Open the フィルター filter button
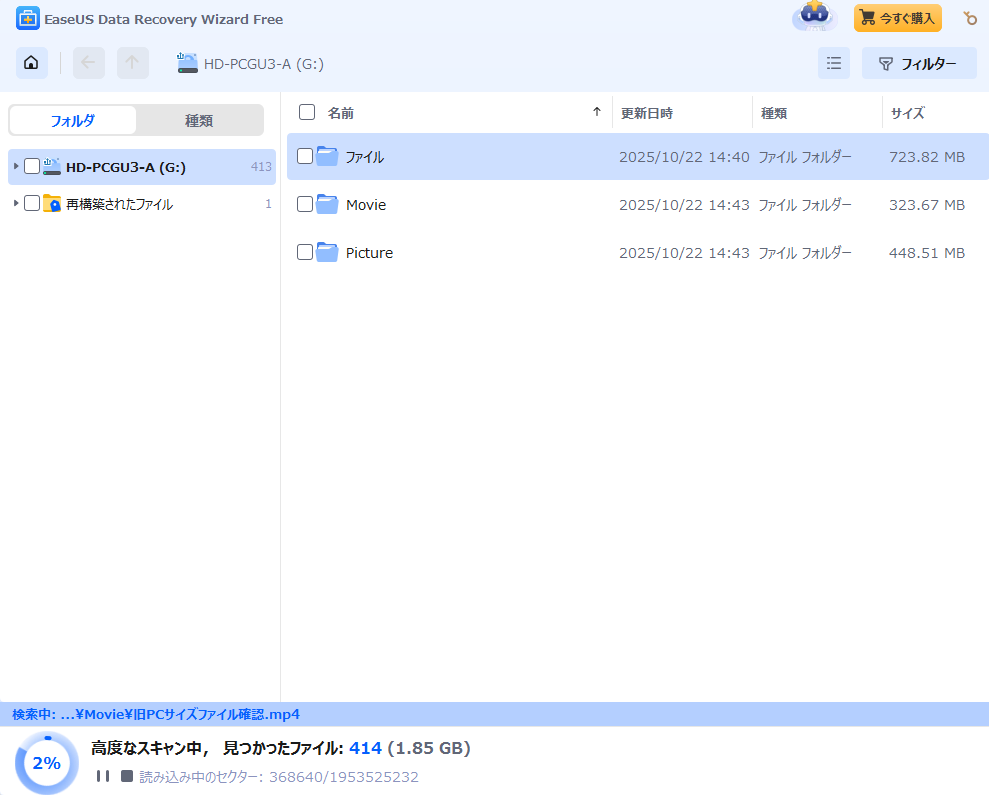989x795 pixels. [x=918, y=63]
